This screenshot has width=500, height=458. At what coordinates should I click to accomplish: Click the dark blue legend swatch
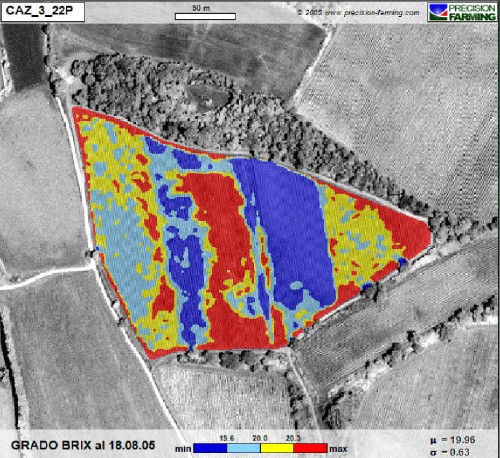tap(210, 448)
